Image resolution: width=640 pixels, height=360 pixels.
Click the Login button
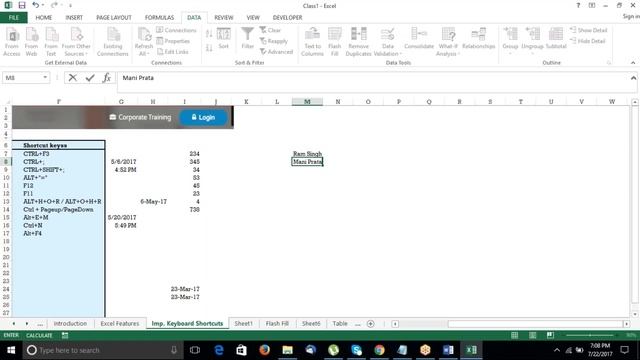203,117
